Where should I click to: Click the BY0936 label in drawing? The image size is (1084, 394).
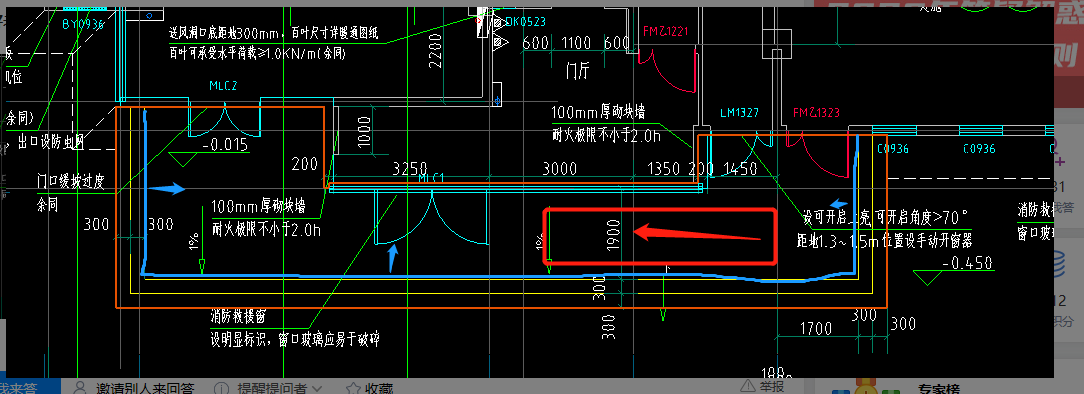[83, 24]
